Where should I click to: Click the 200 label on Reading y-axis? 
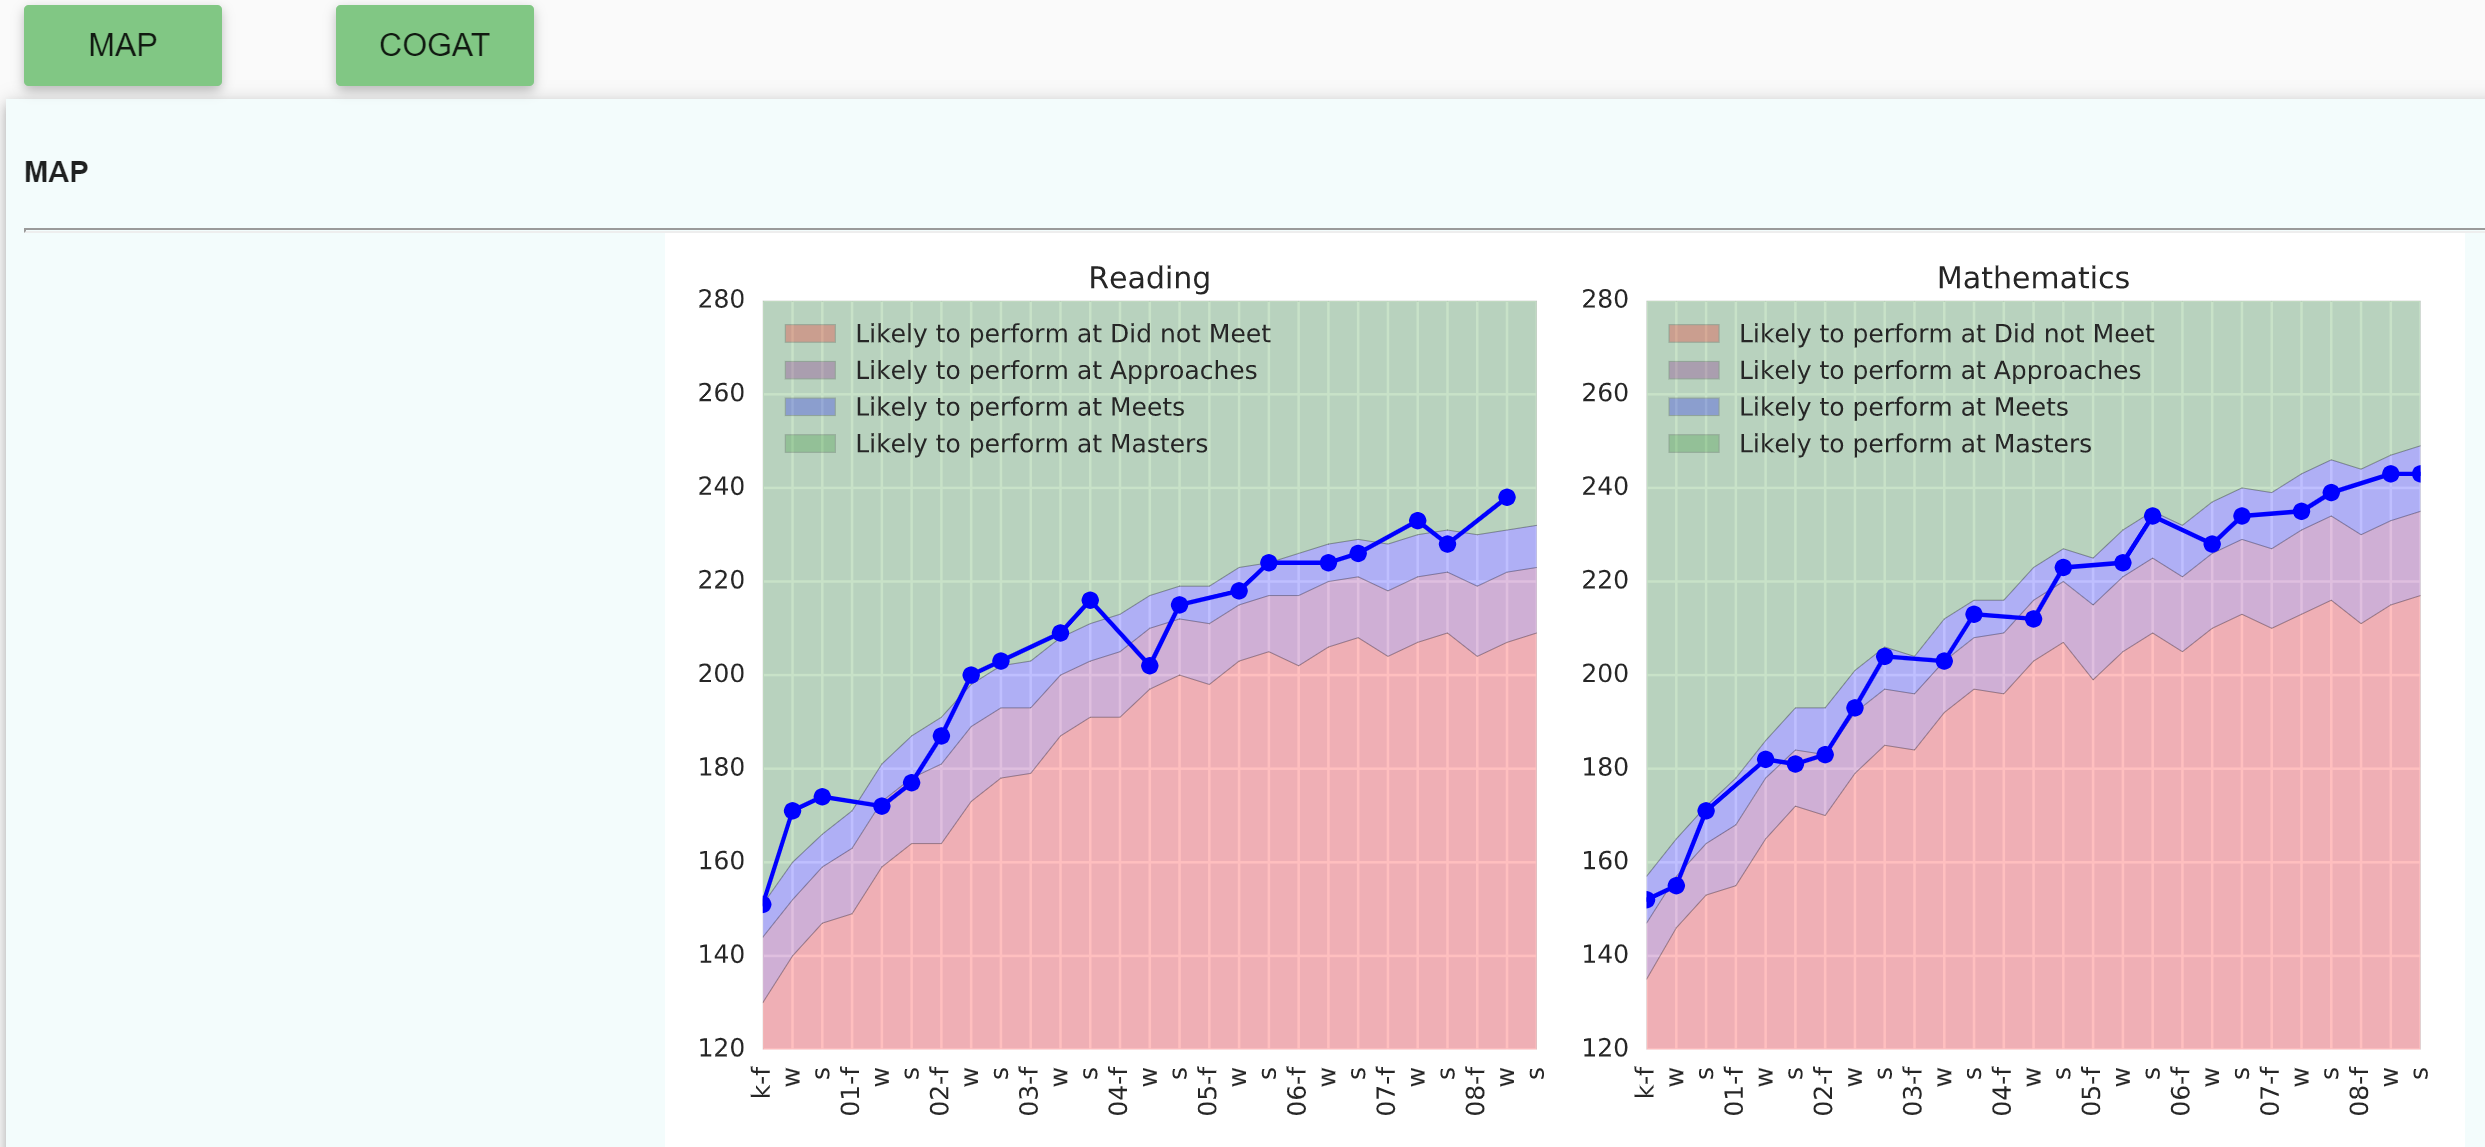pyautogui.click(x=721, y=673)
